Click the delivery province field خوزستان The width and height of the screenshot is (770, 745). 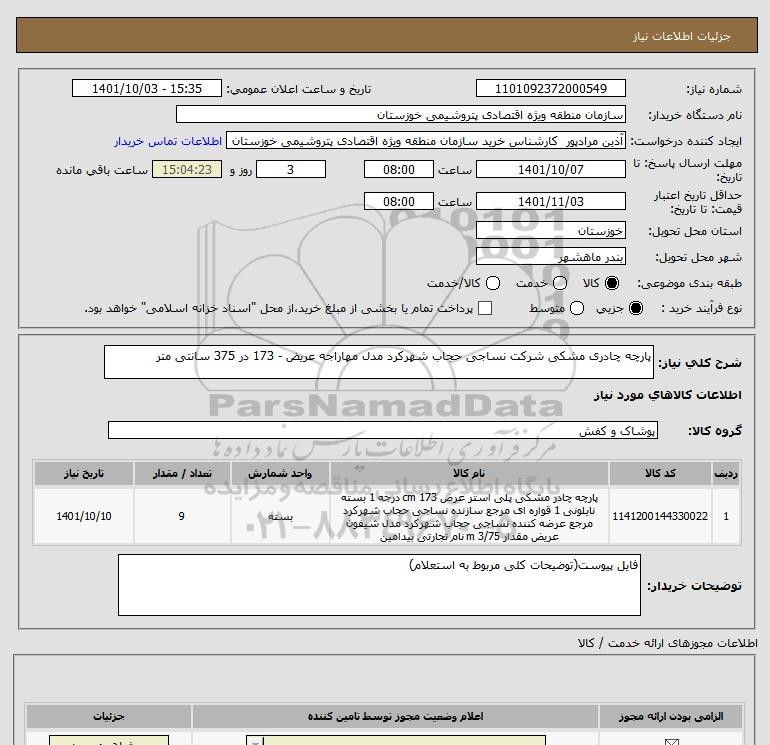550,230
